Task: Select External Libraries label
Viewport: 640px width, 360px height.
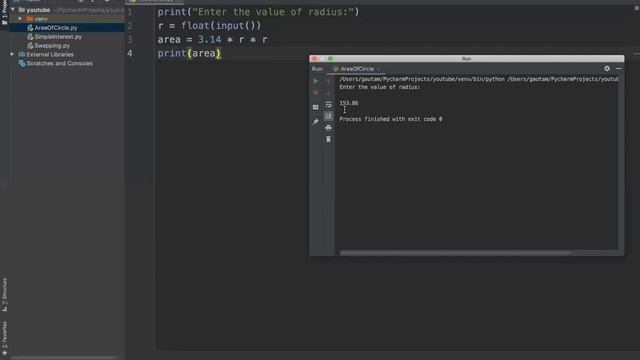Action: pyautogui.click(x=50, y=54)
